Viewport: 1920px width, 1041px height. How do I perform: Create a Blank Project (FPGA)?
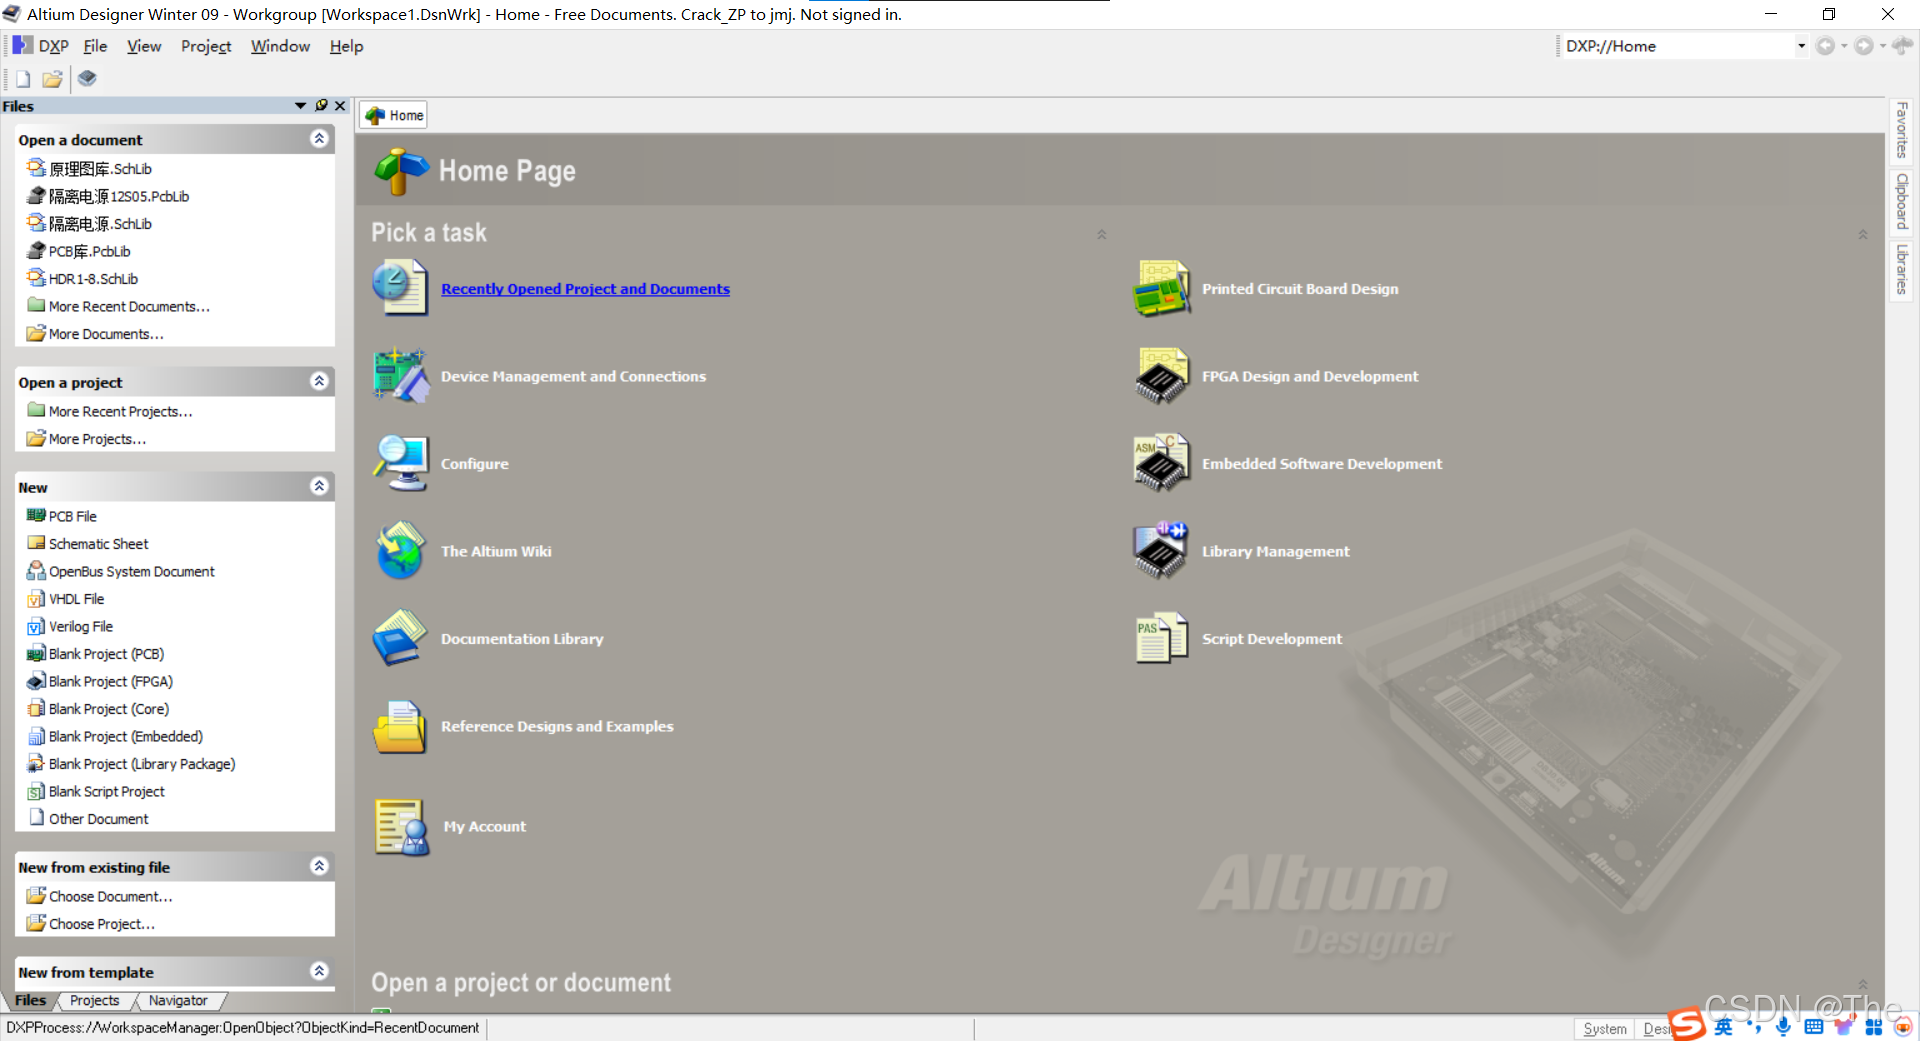tap(110, 681)
